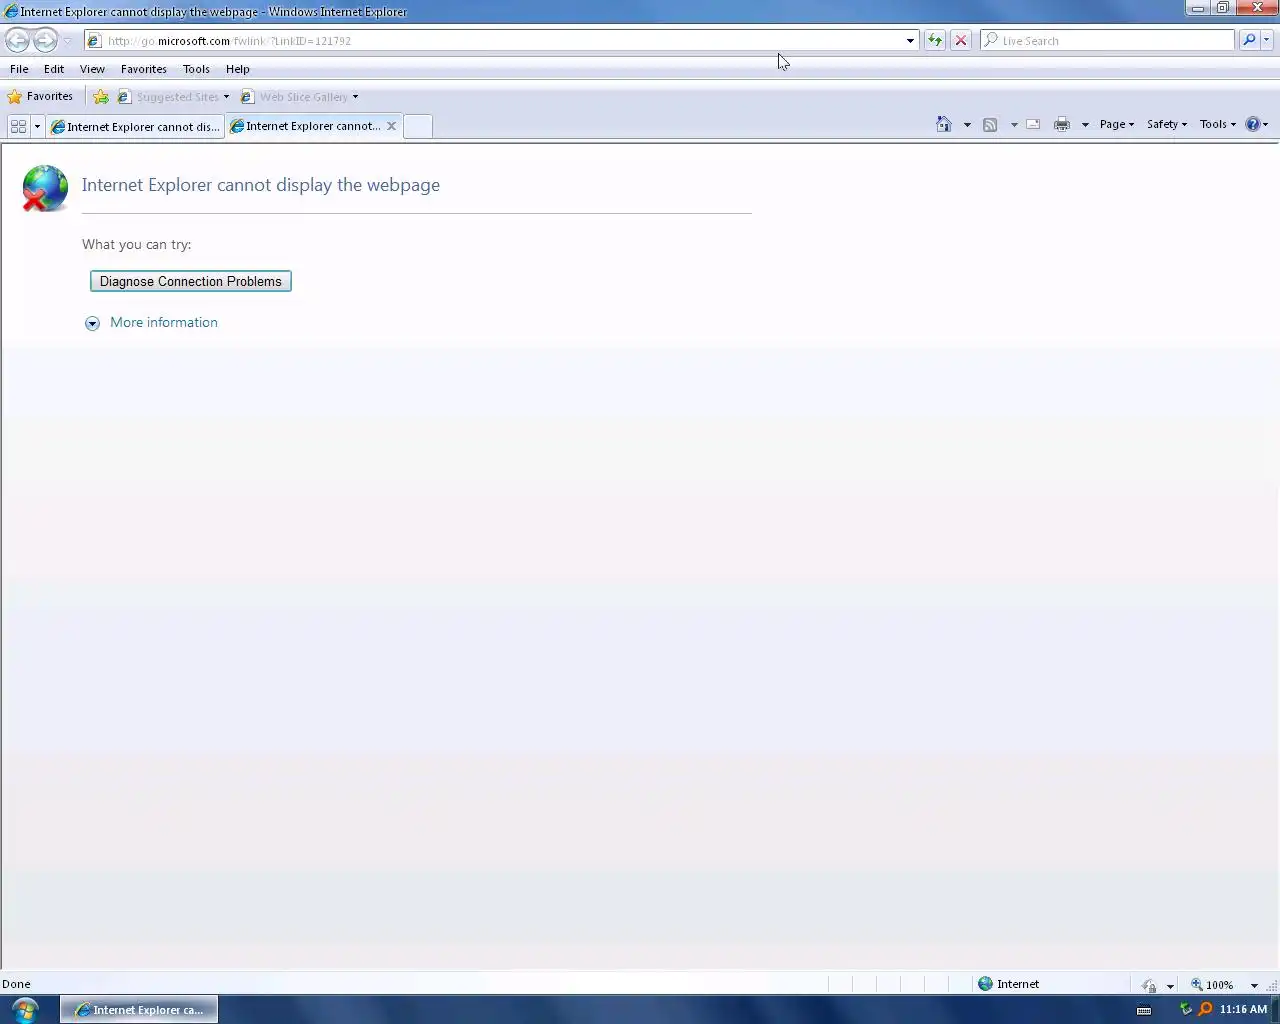Select Internet Explorer taskbar button
The image size is (1280, 1024).
(x=139, y=1010)
